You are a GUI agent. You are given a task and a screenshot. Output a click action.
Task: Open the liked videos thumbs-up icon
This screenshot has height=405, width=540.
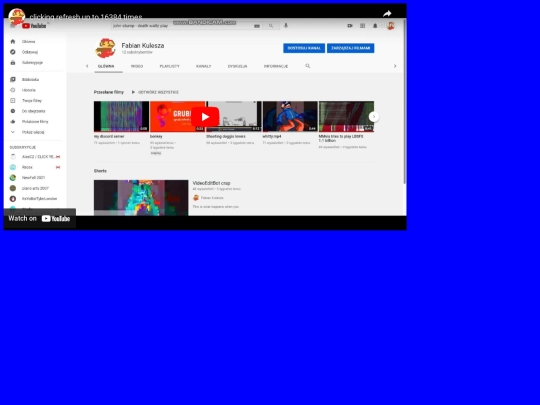point(13,122)
